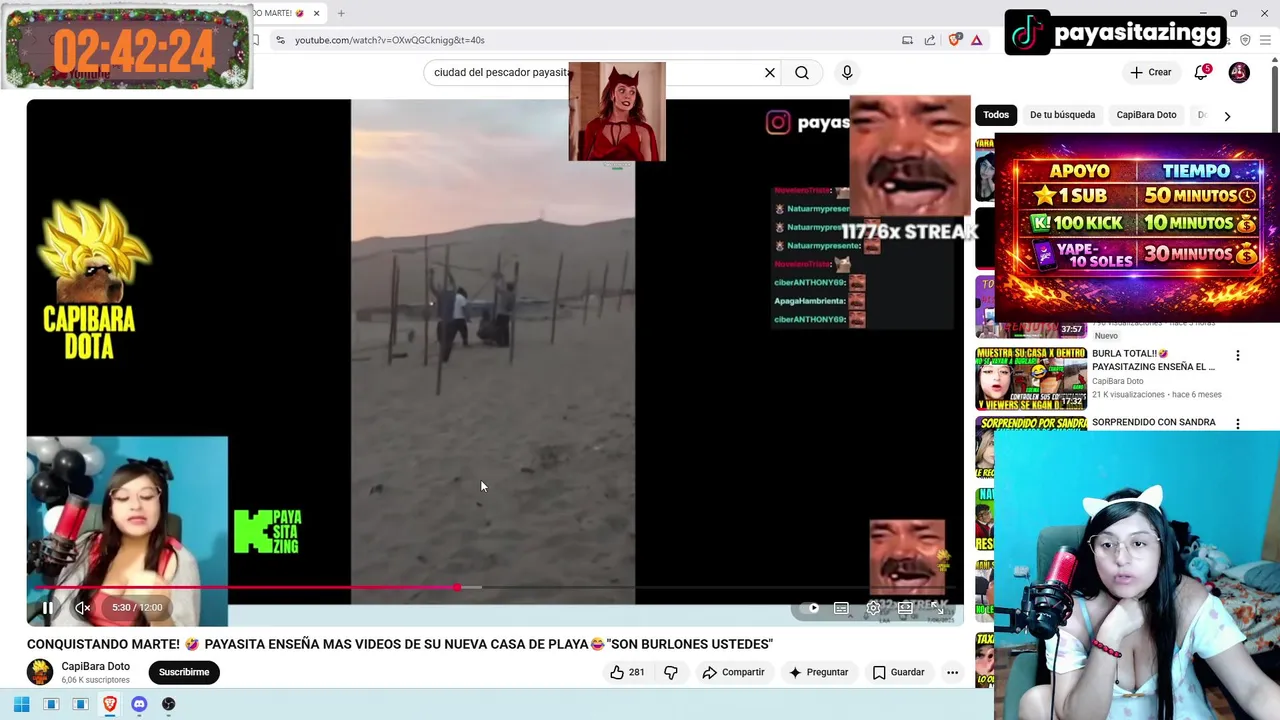Unmute the video with the speaker icon
The height and width of the screenshot is (720, 1280).
pos(83,607)
